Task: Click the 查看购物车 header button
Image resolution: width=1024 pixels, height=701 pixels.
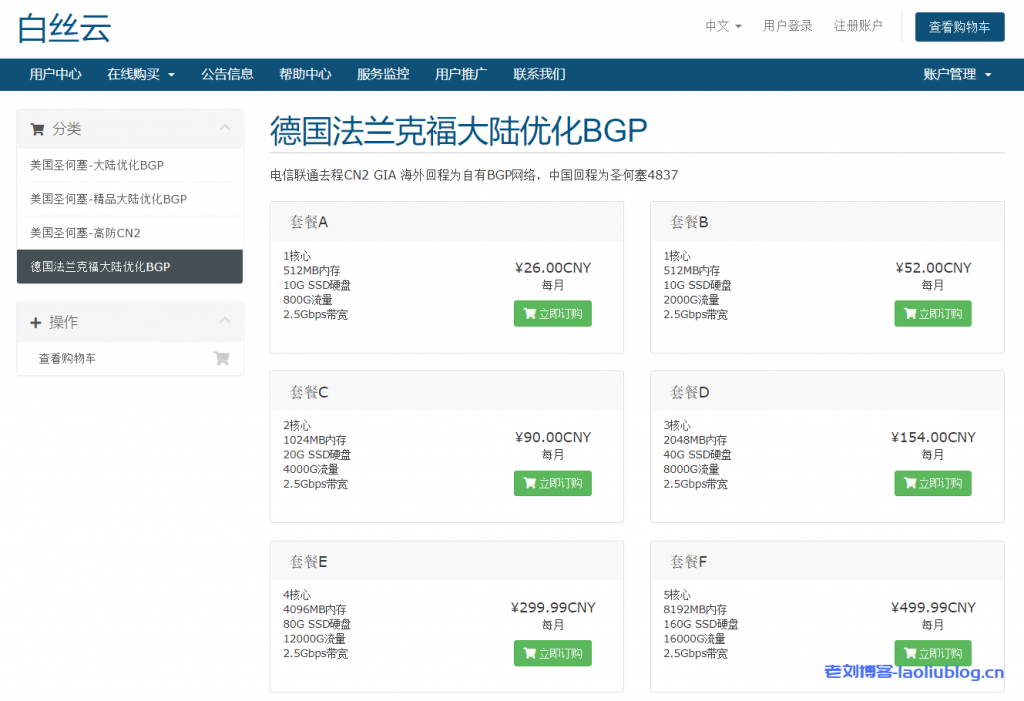Action: (x=959, y=27)
